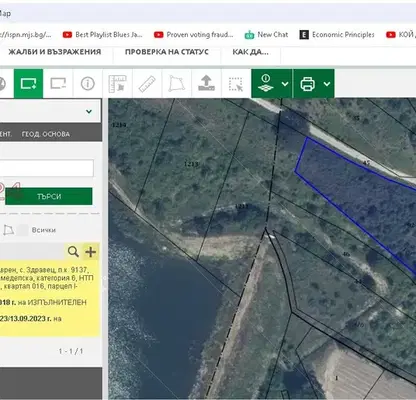Toggle the Всички checkbox
Viewport: 416px width, 400px height.
coord(23,230)
